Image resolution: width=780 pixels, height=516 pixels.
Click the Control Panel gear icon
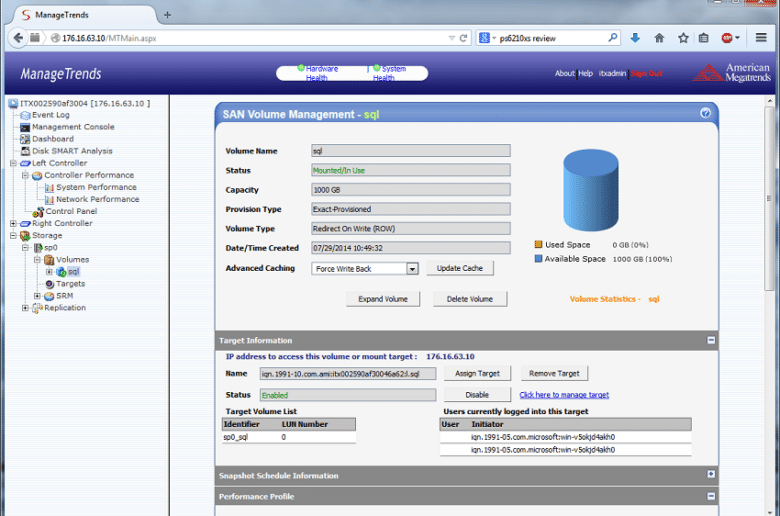38,211
